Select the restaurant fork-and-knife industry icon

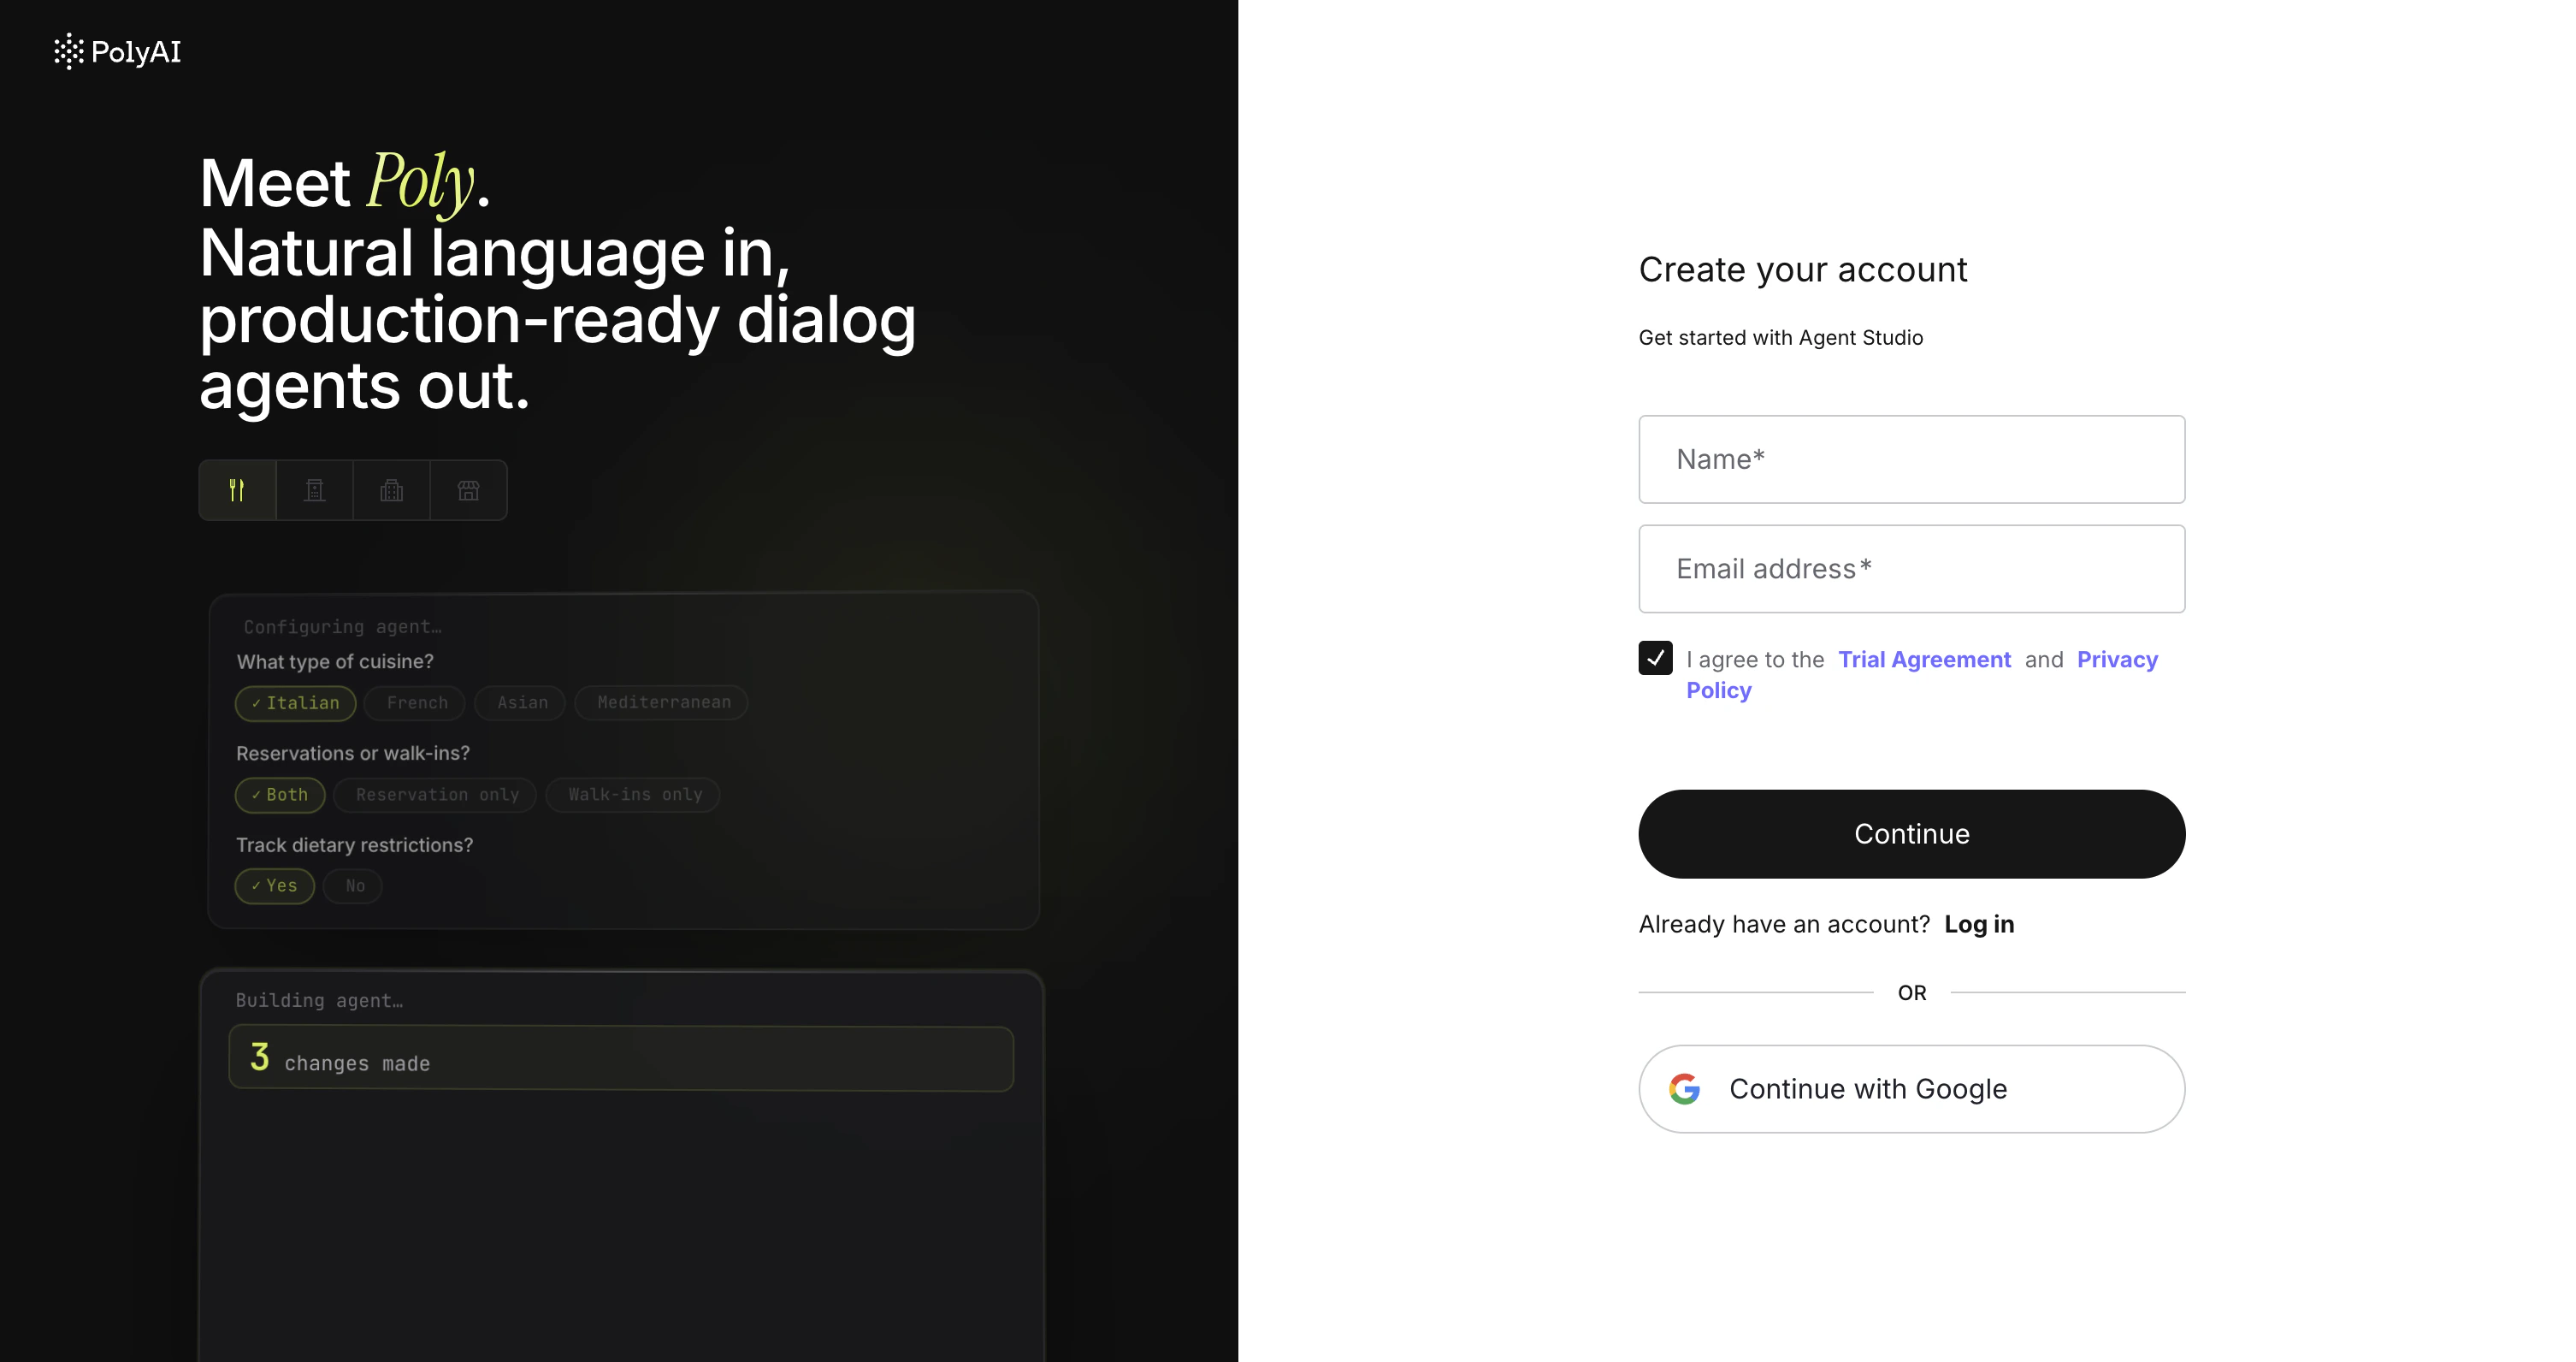(x=237, y=490)
